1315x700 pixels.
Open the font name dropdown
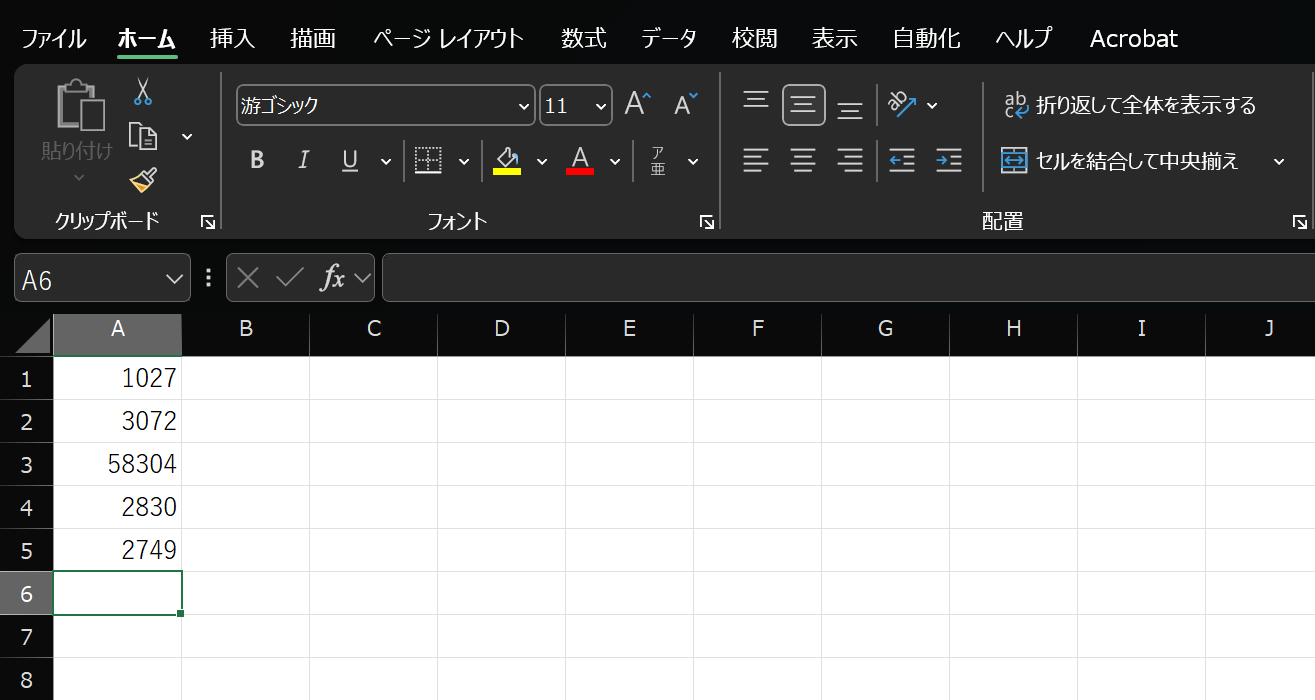[523, 105]
